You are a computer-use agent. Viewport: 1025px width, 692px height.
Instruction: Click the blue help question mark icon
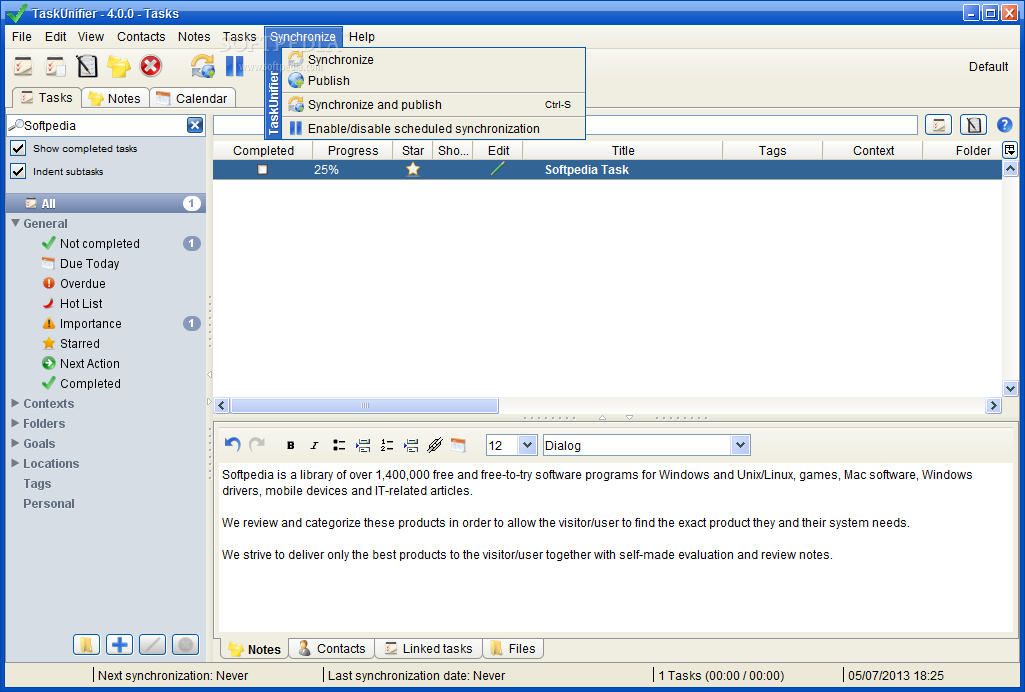(x=1004, y=125)
